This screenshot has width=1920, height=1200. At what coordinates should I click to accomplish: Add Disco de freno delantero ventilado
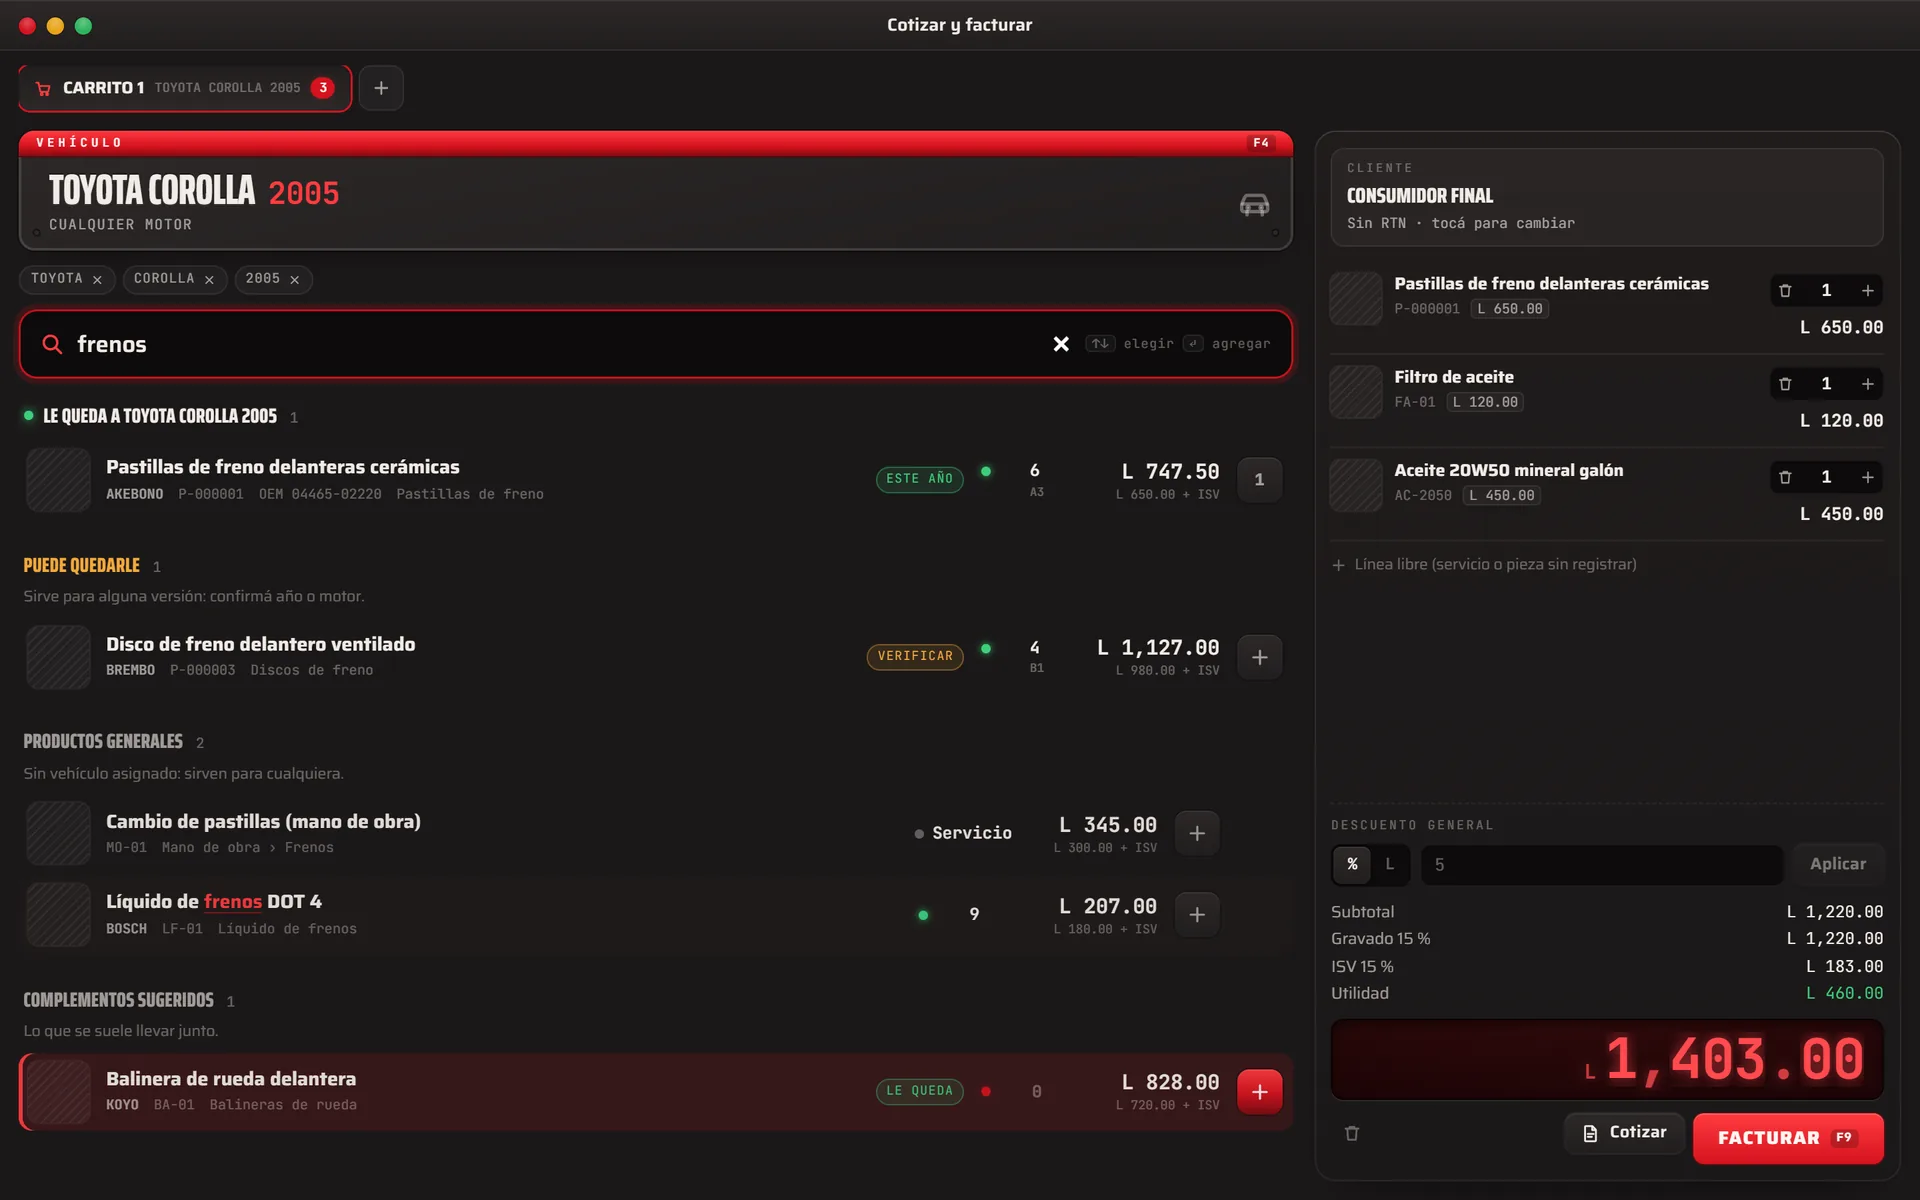[x=1259, y=657]
